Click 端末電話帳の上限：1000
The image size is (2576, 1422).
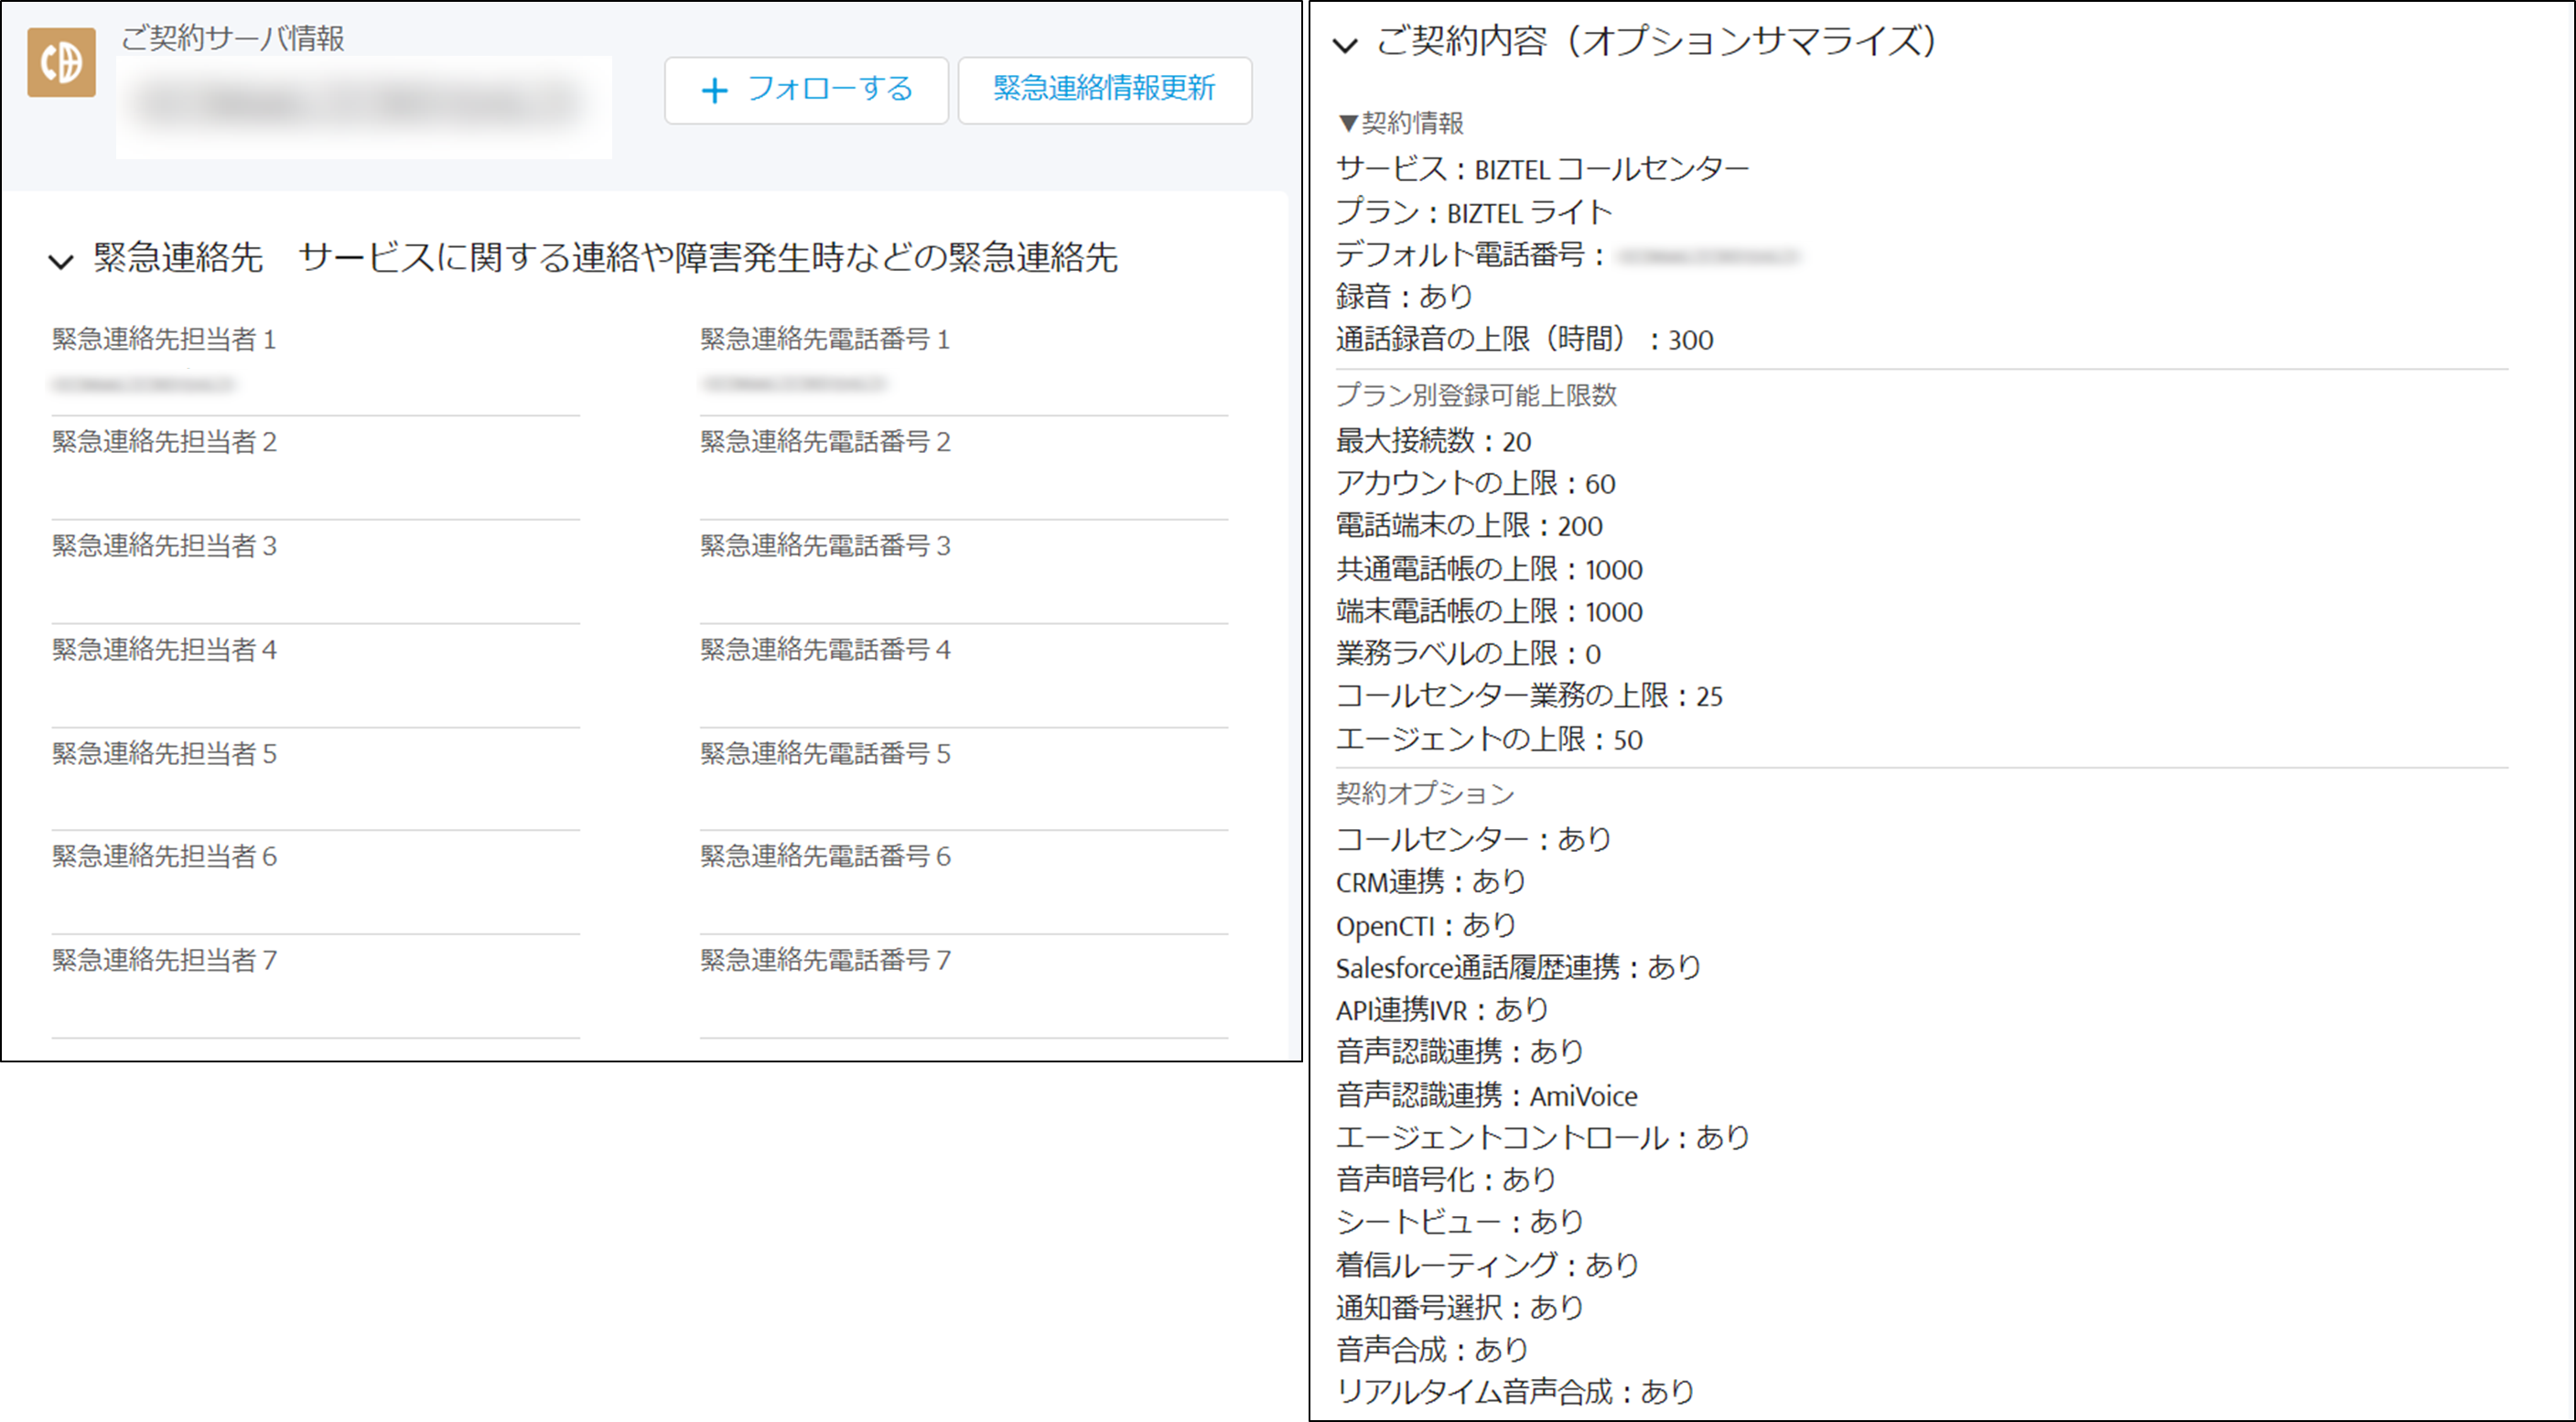(1489, 611)
